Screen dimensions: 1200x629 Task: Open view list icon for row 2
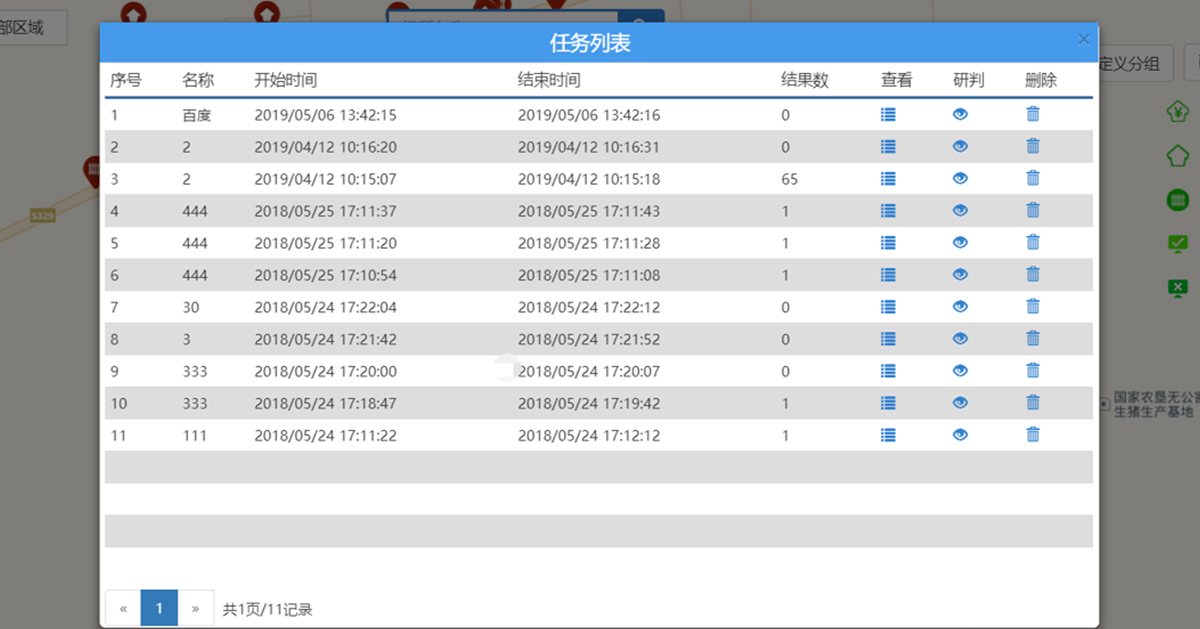888,146
